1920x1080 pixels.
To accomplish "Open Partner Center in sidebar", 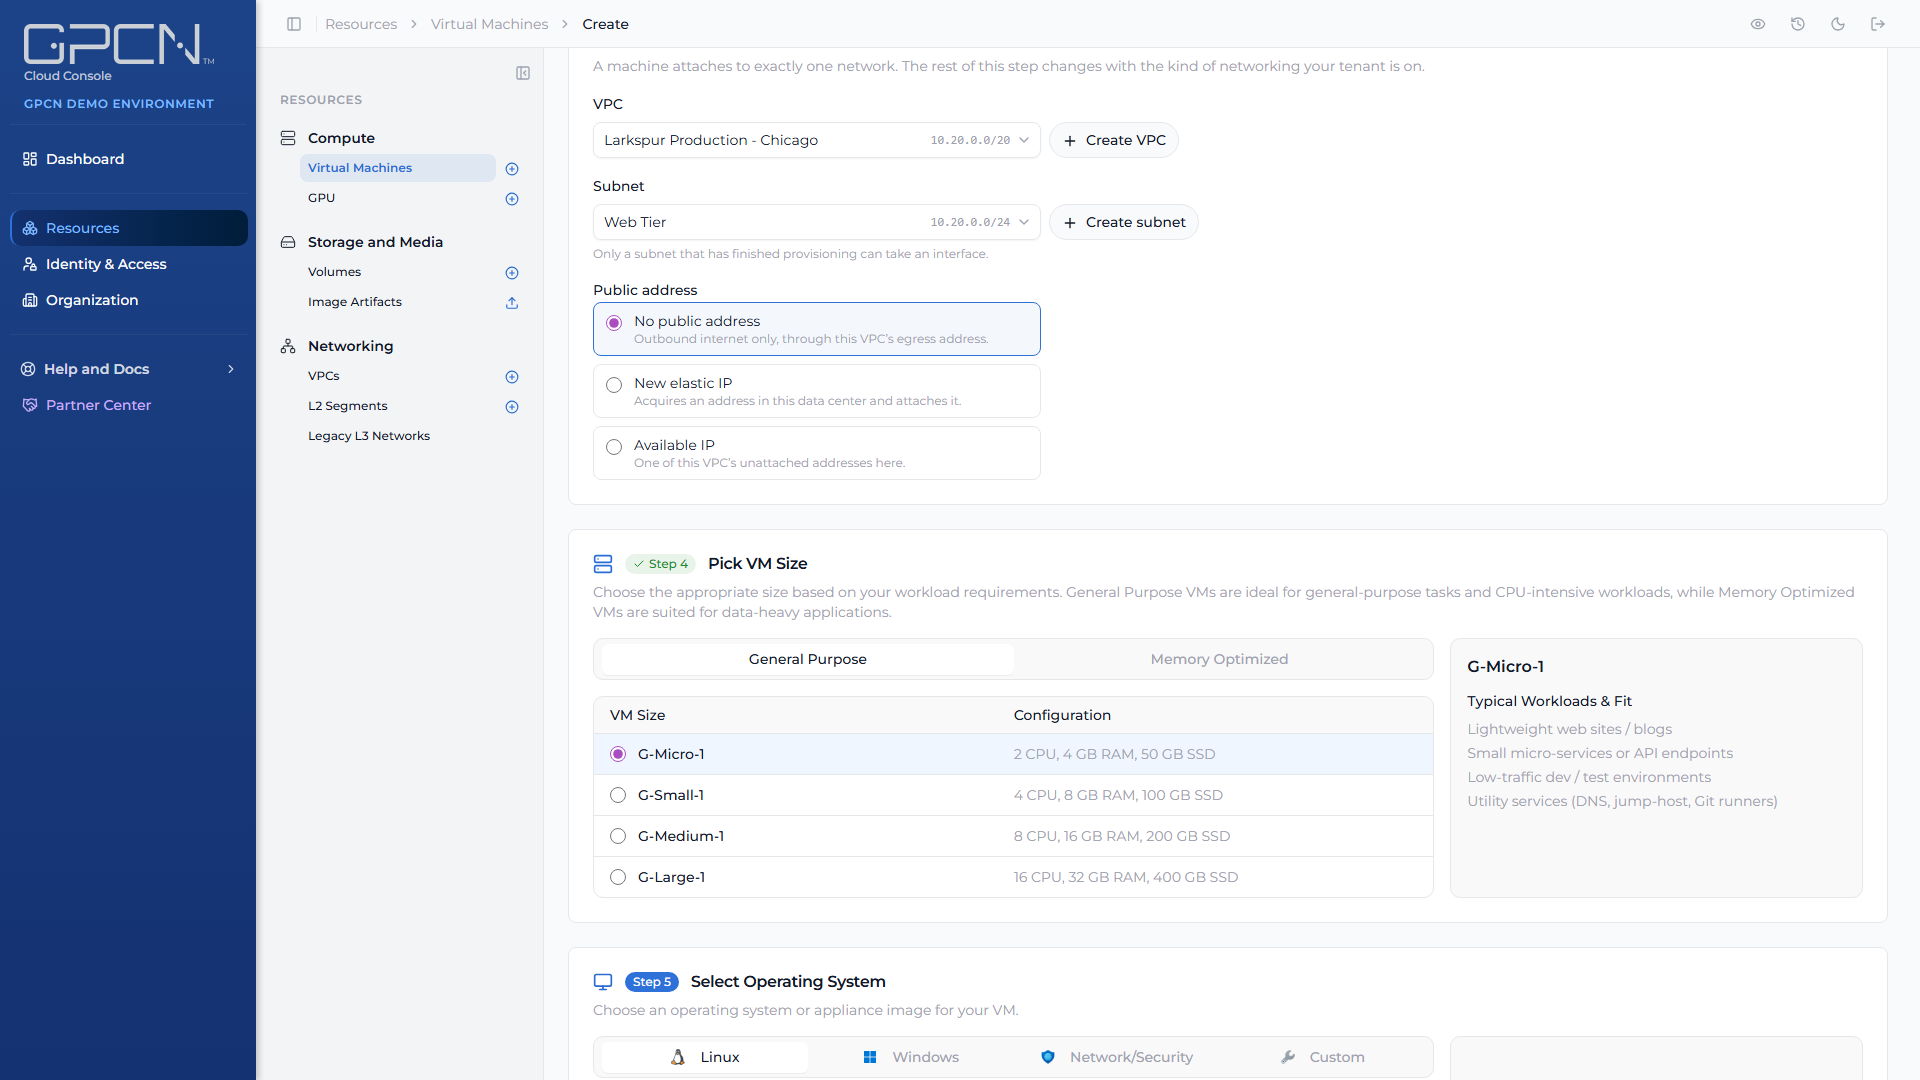I will coord(128,405).
